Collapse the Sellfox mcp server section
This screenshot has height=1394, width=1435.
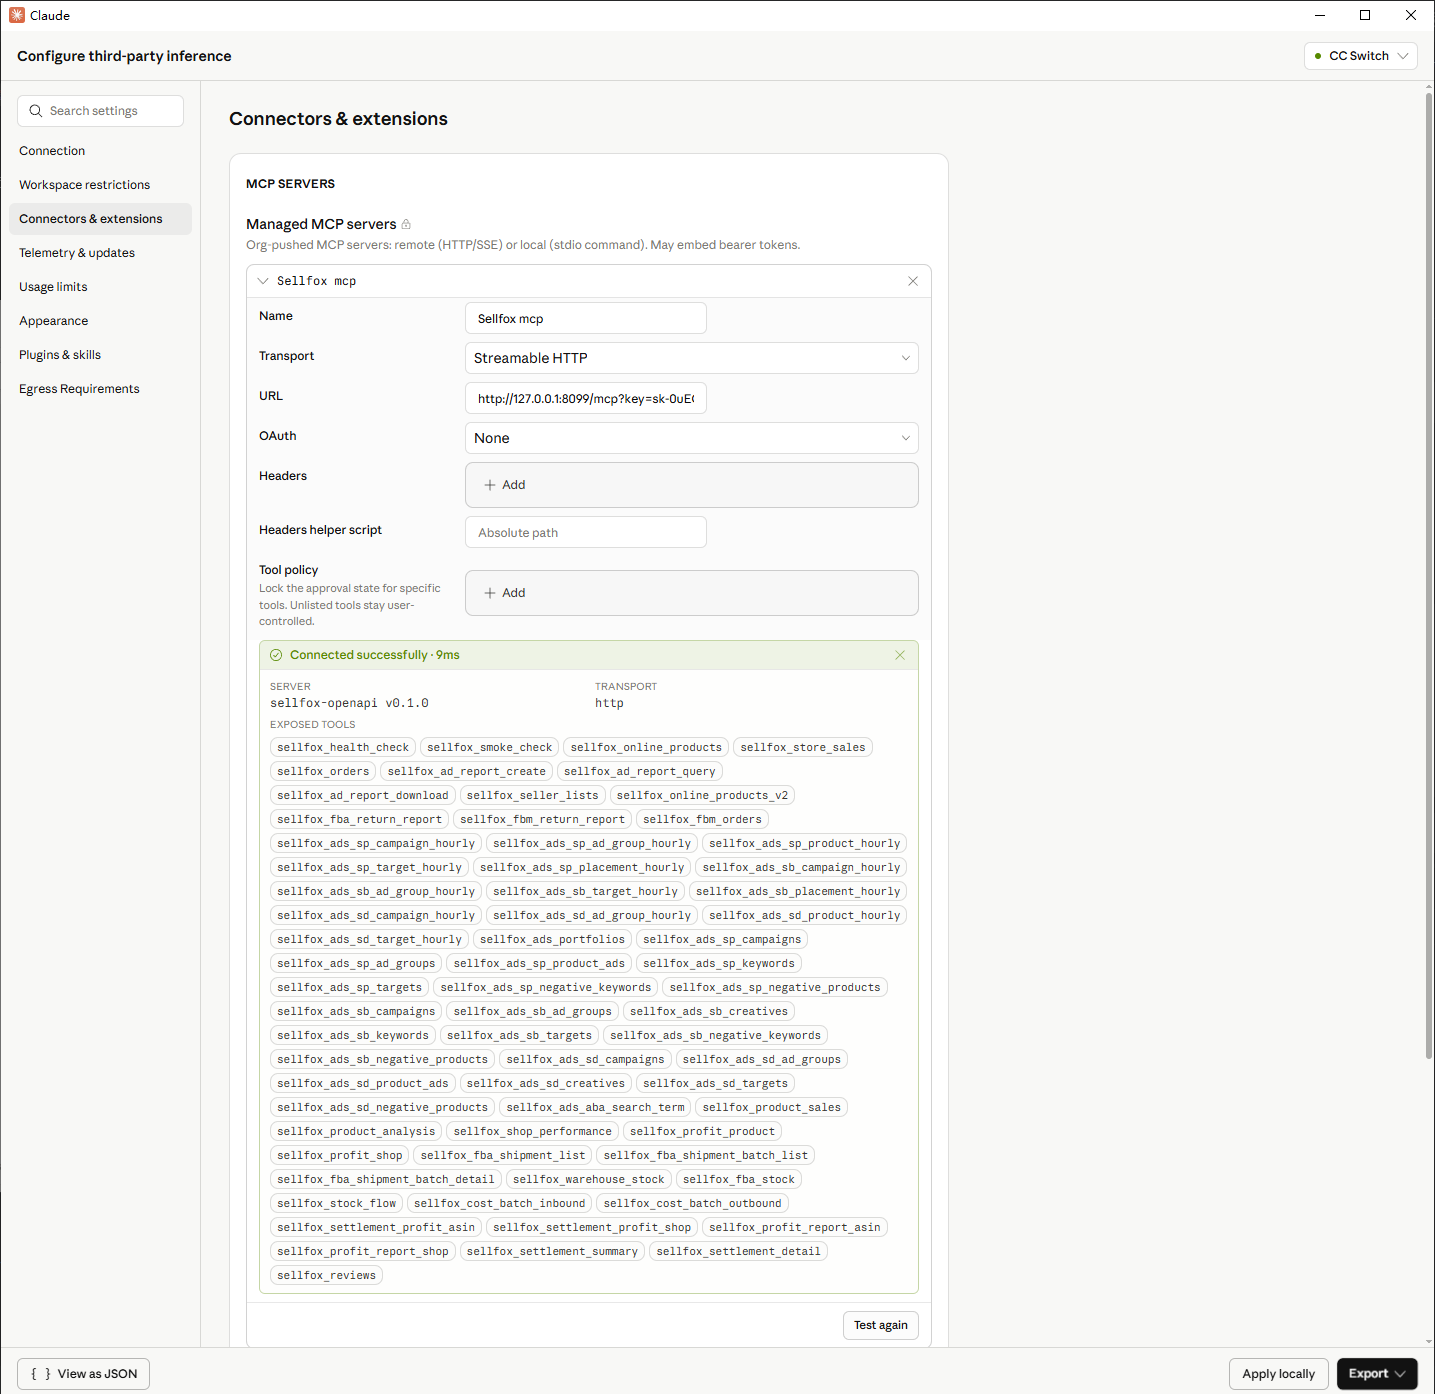263,281
